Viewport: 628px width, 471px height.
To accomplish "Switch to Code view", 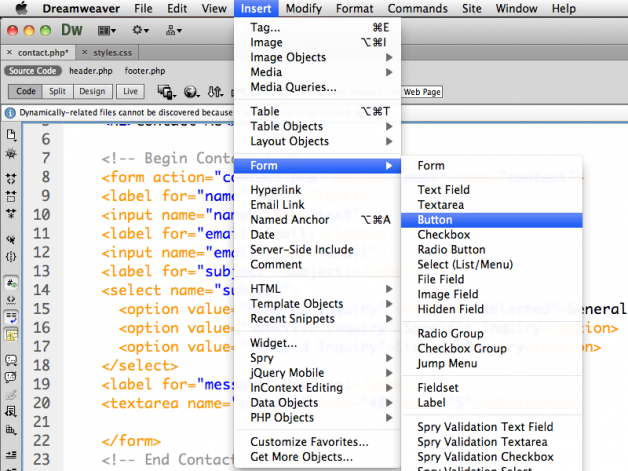I will click(26, 92).
